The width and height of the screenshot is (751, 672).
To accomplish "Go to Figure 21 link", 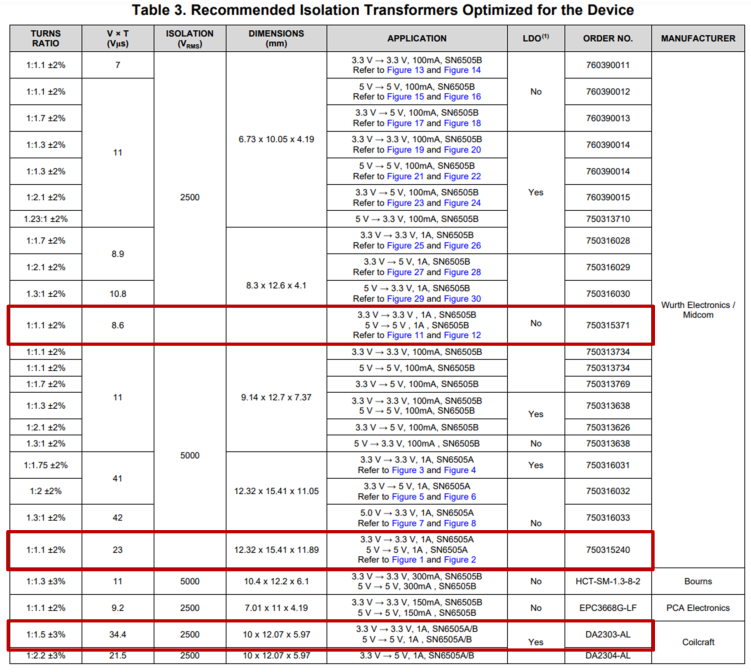I will [405, 176].
